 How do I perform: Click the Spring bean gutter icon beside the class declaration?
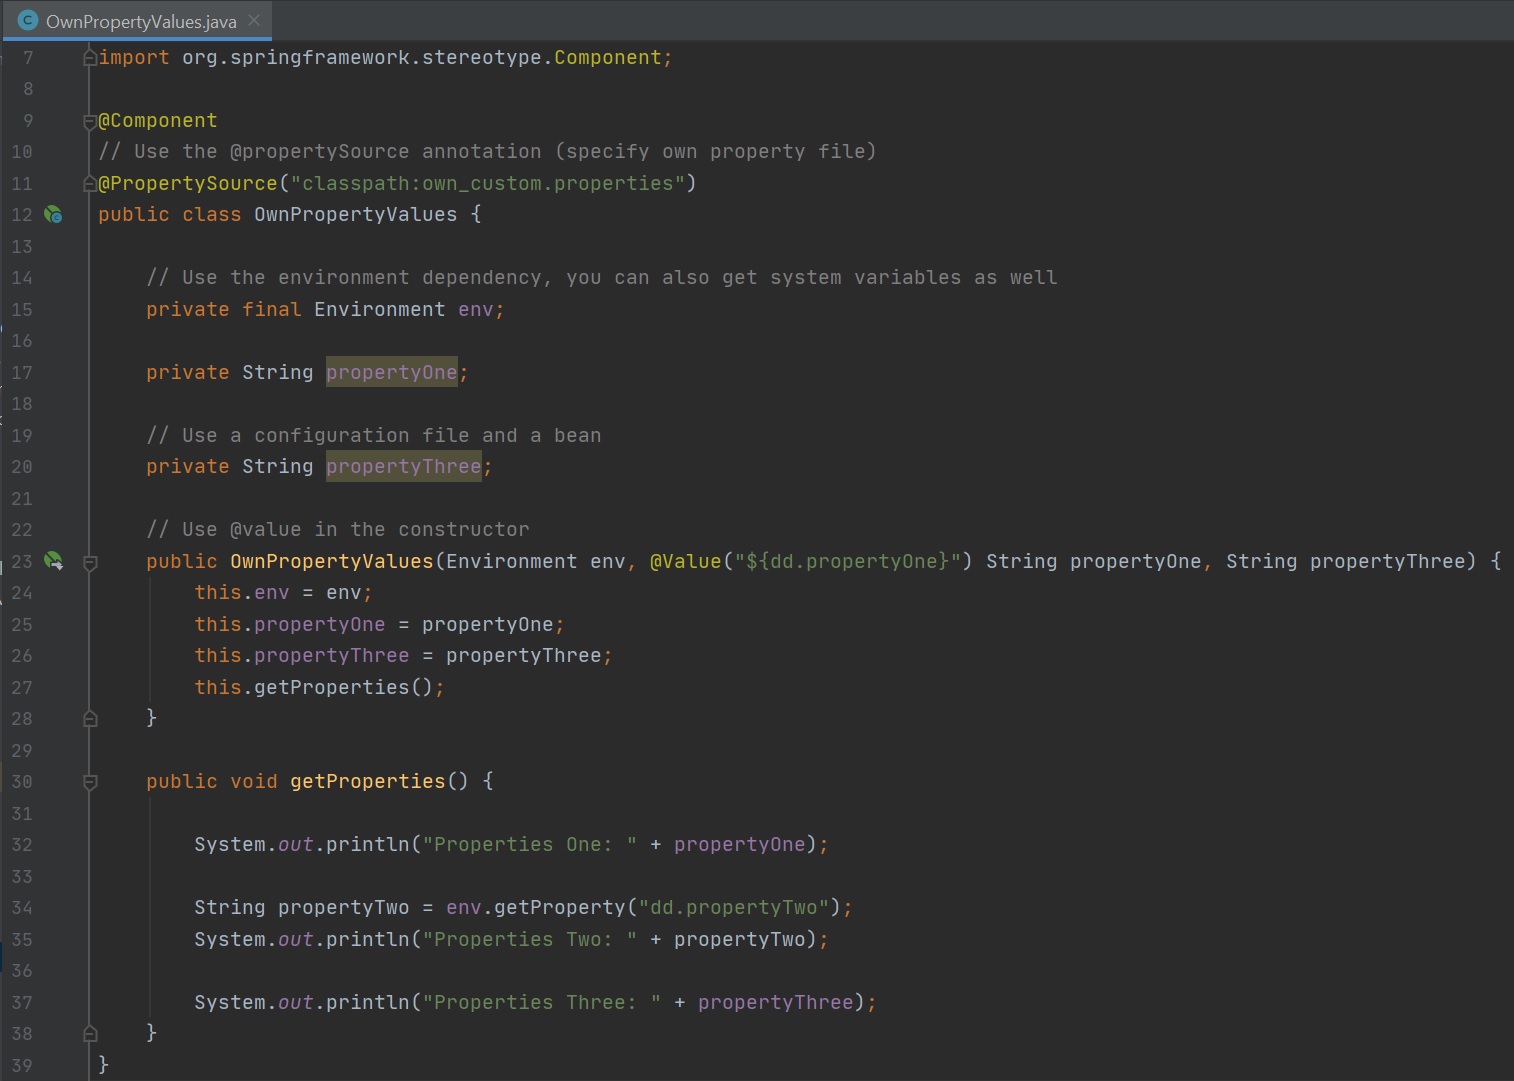click(54, 215)
